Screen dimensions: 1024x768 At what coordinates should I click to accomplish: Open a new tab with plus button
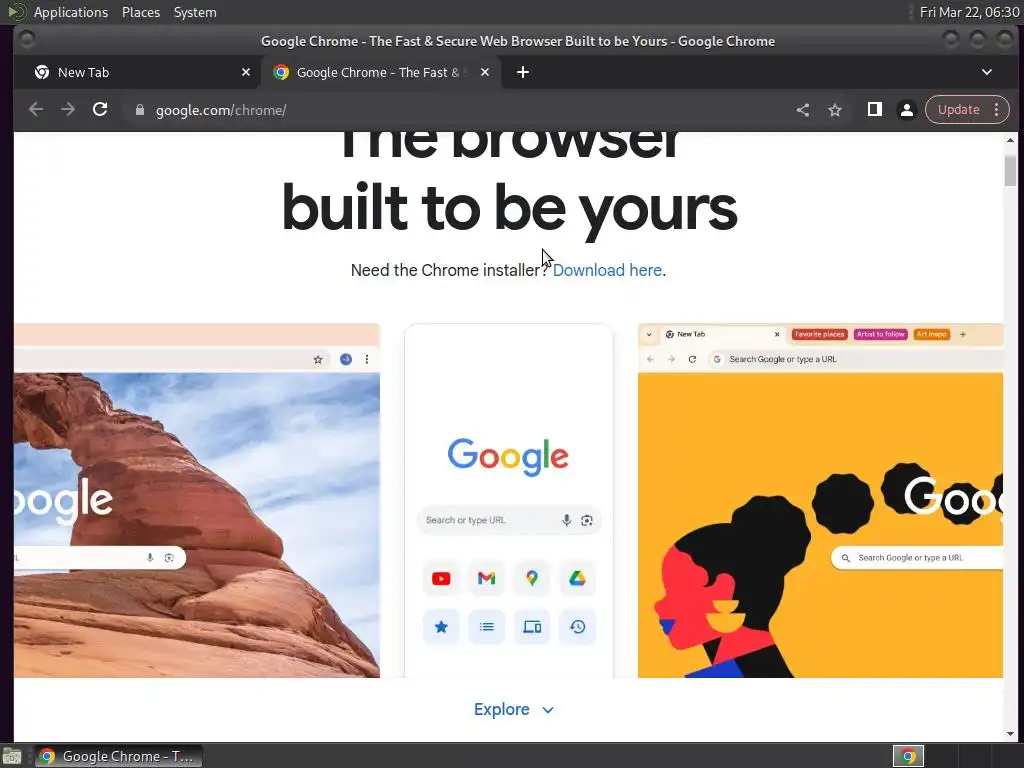pos(522,72)
